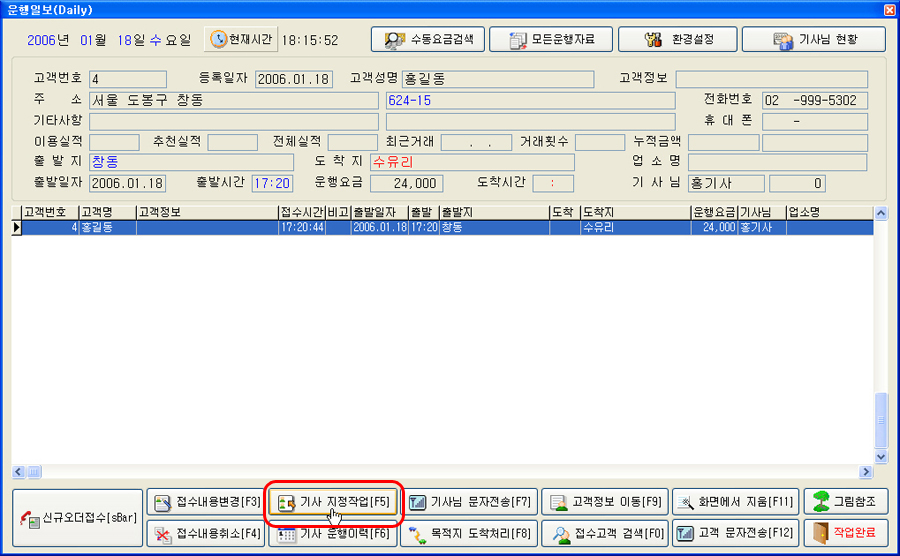Open 모든운행자료 all trip records
The width and height of the screenshot is (900, 556).
pos(551,39)
